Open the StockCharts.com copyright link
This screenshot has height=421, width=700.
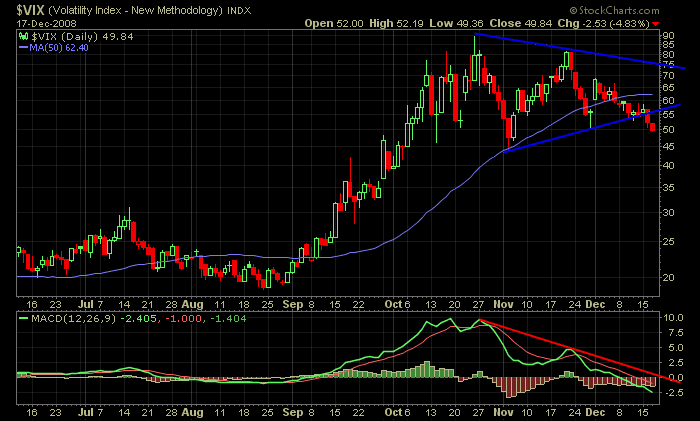click(614, 10)
